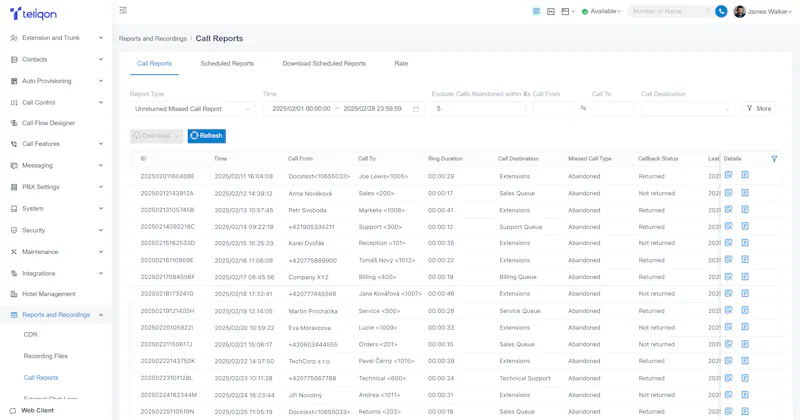Open call log for Jiří Novotný row

point(745,394)
